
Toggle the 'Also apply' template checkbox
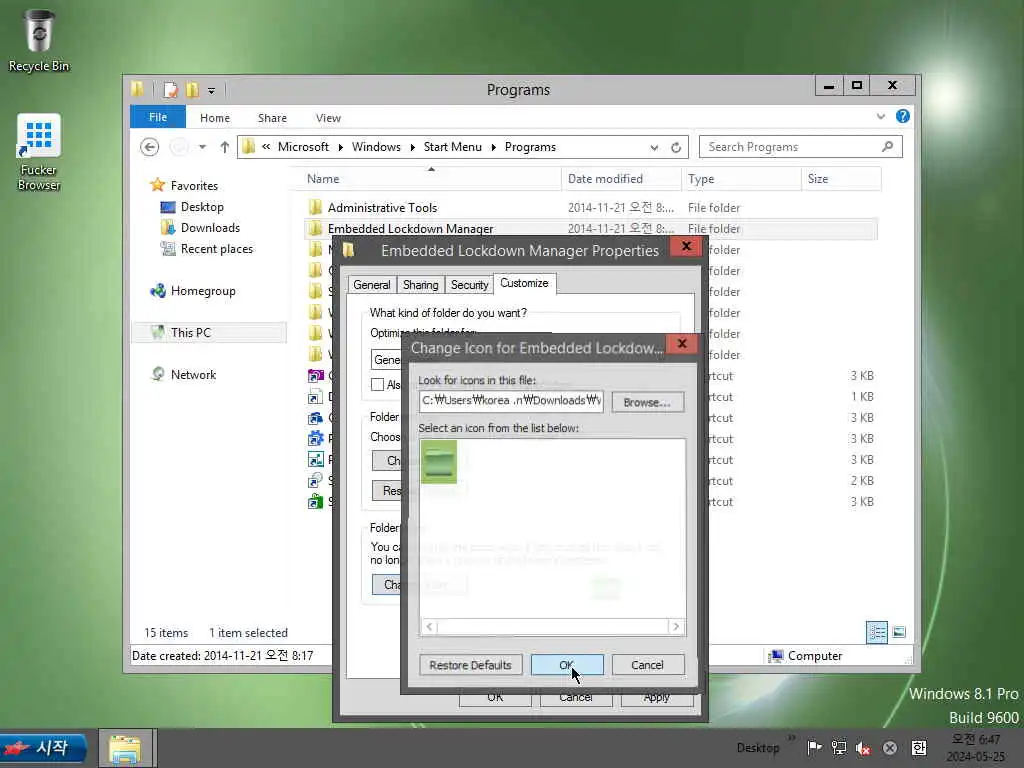click(377, 385)
